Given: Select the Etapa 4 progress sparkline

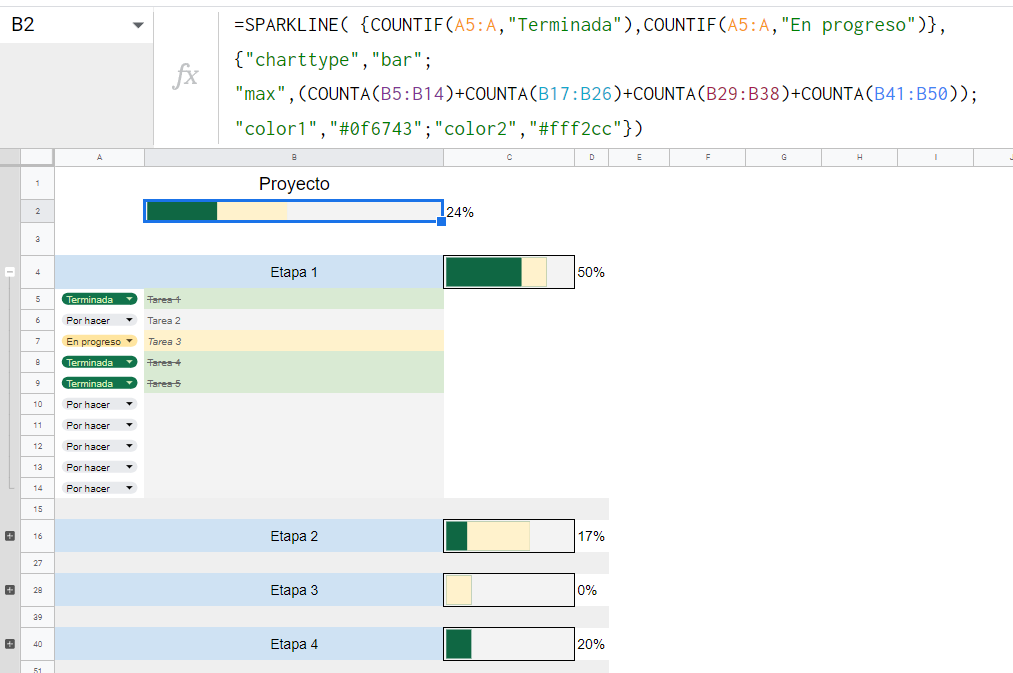Looking at the screenshot, I should coord(509,644).
